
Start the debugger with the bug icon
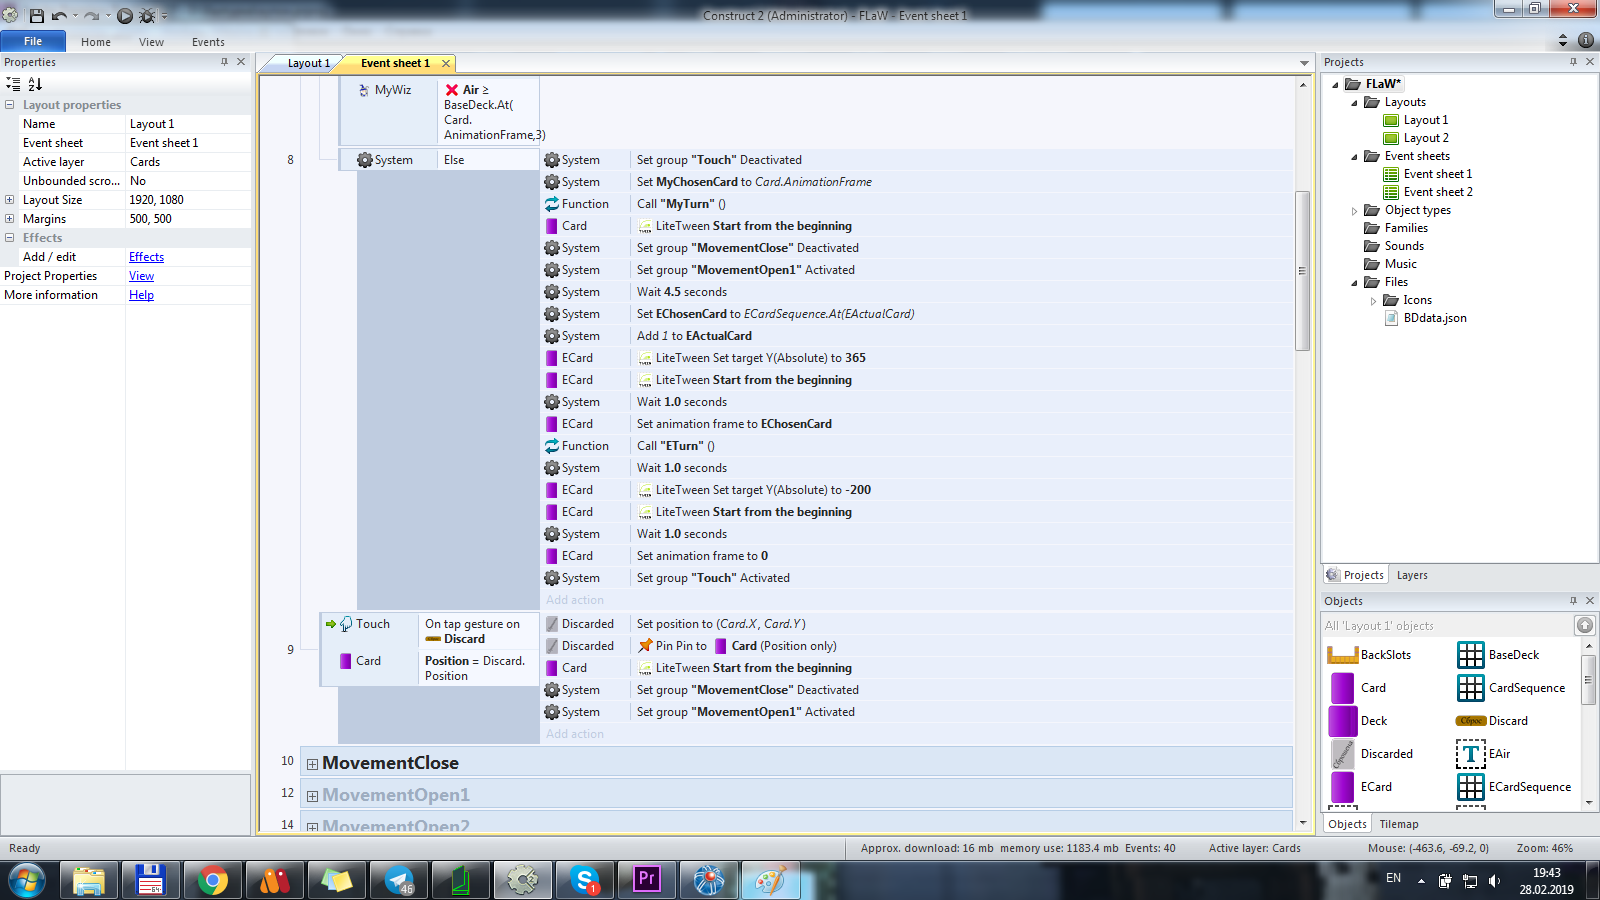click(x=146, y=15)
